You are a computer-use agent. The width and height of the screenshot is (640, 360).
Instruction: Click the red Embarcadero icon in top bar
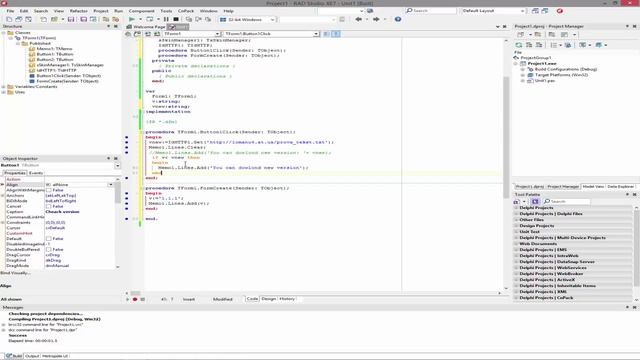pyautogui.click(x=560, y=11)
